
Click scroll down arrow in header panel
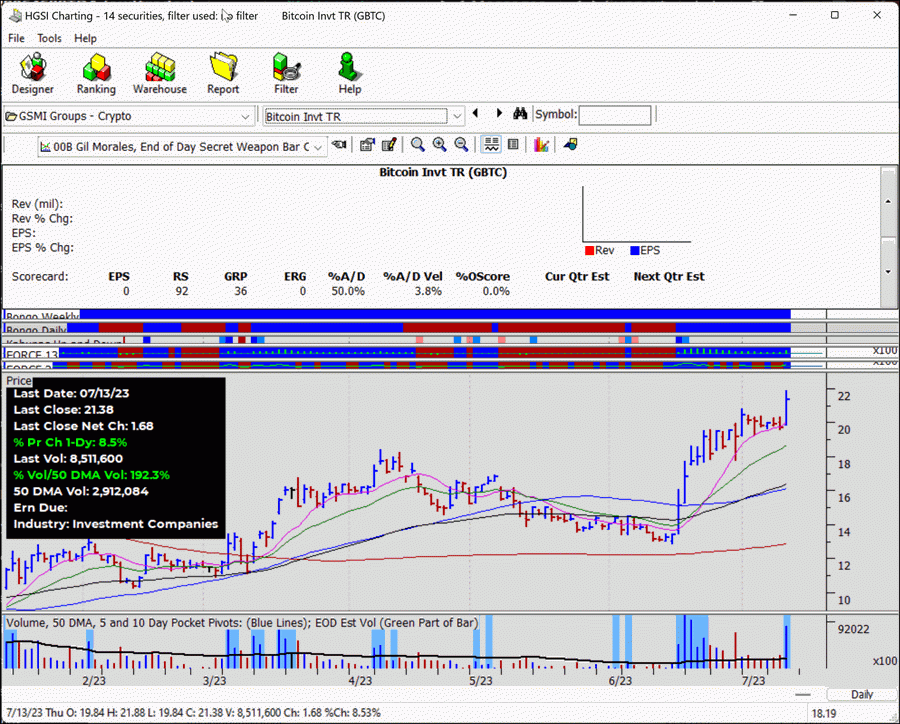pos(889,272)
